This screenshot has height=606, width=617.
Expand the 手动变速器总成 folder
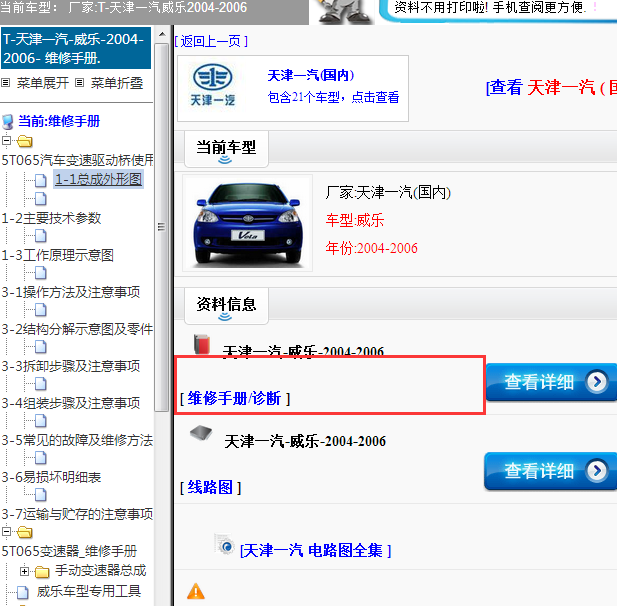24,571
